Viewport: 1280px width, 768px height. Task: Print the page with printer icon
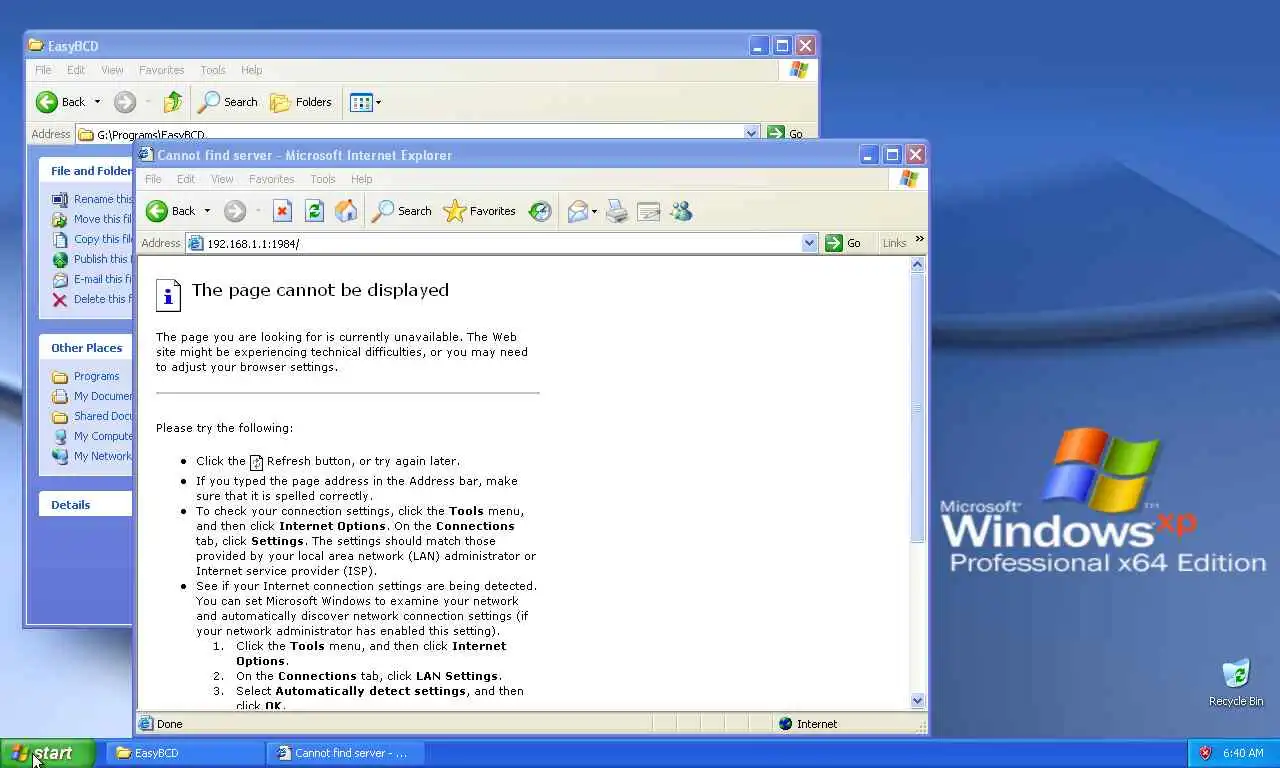[617, 211]
